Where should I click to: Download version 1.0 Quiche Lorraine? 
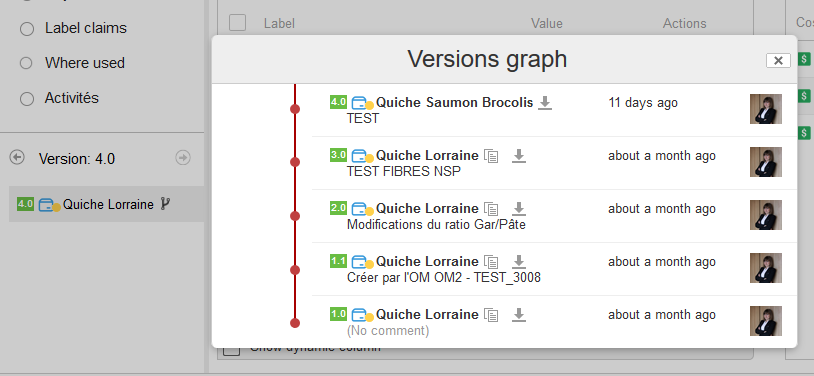click(x=519, y=315)
